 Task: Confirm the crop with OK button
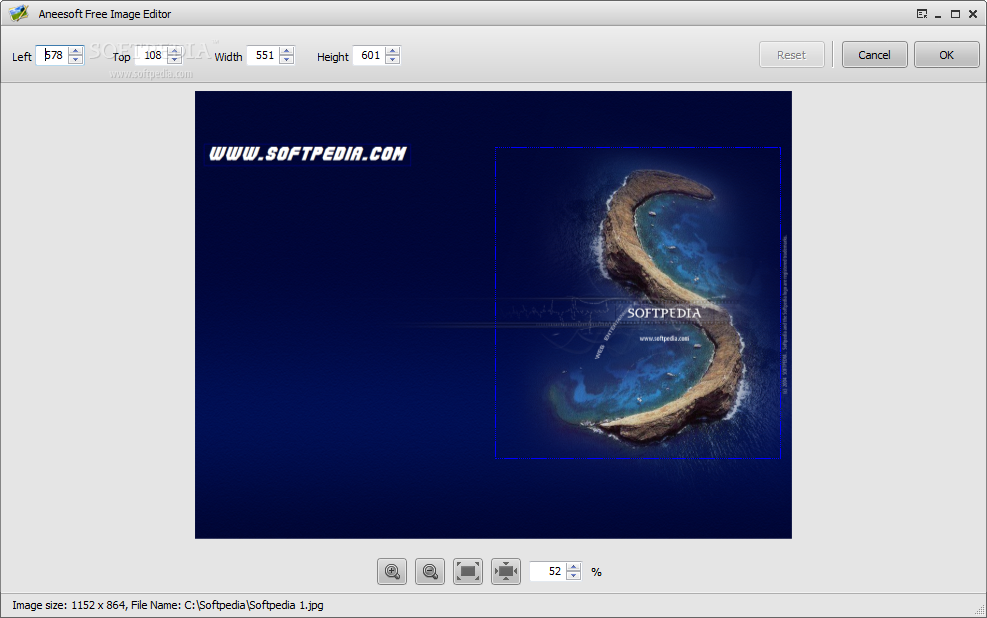946,55
